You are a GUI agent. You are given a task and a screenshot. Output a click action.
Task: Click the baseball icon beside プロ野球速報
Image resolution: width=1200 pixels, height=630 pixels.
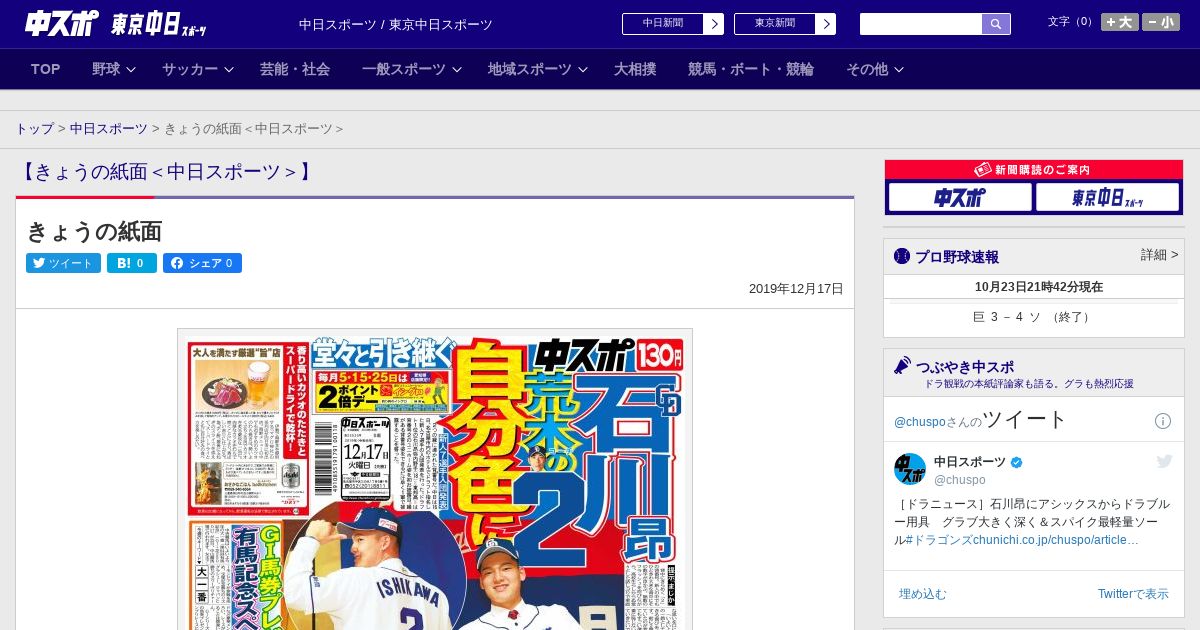[x=902, y=256]
